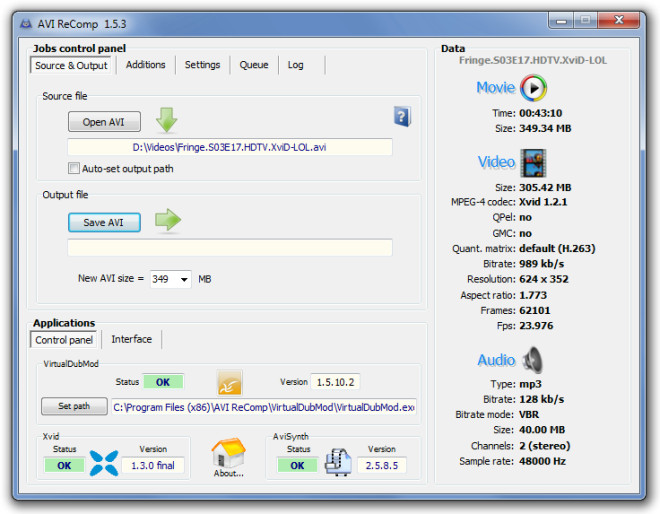The width and height of the screenshot is (660, 514).
Task: Click the movie time 00:43:10 value
Action: click(x=541, y=113)
